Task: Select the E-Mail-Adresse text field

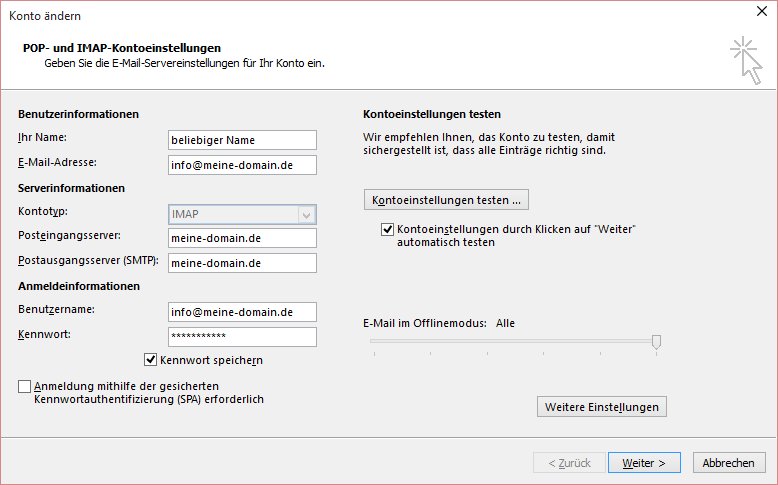Action: tap(242, 165)
